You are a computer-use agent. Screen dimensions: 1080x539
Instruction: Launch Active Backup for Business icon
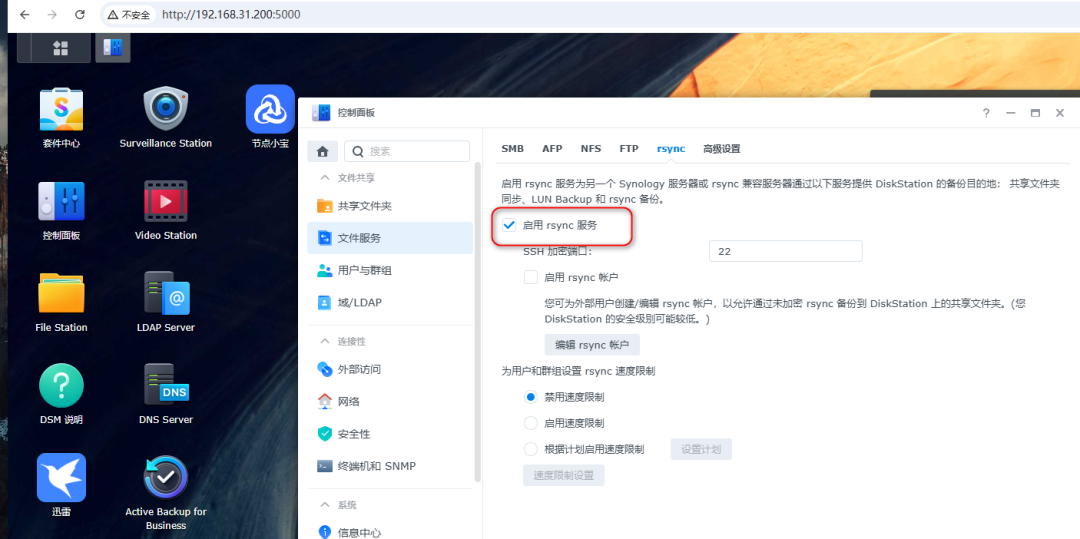[165, 478]
